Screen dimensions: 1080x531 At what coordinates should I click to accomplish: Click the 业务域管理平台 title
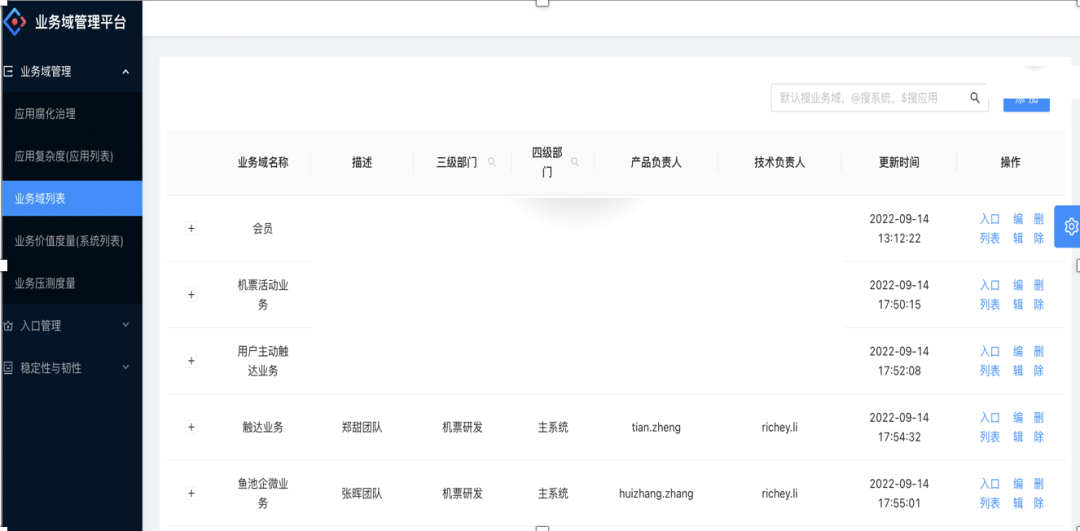click(81, 23)
